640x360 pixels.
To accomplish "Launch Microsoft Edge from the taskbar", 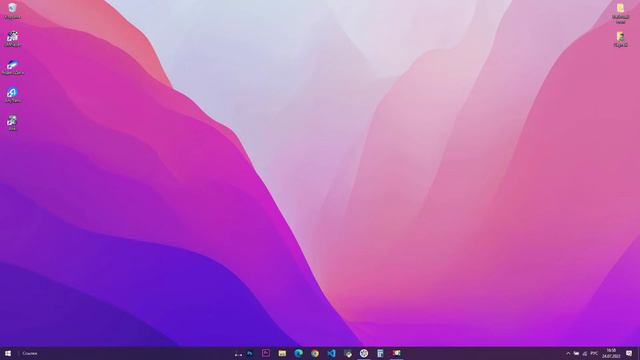I will click(x=298, y=353).
